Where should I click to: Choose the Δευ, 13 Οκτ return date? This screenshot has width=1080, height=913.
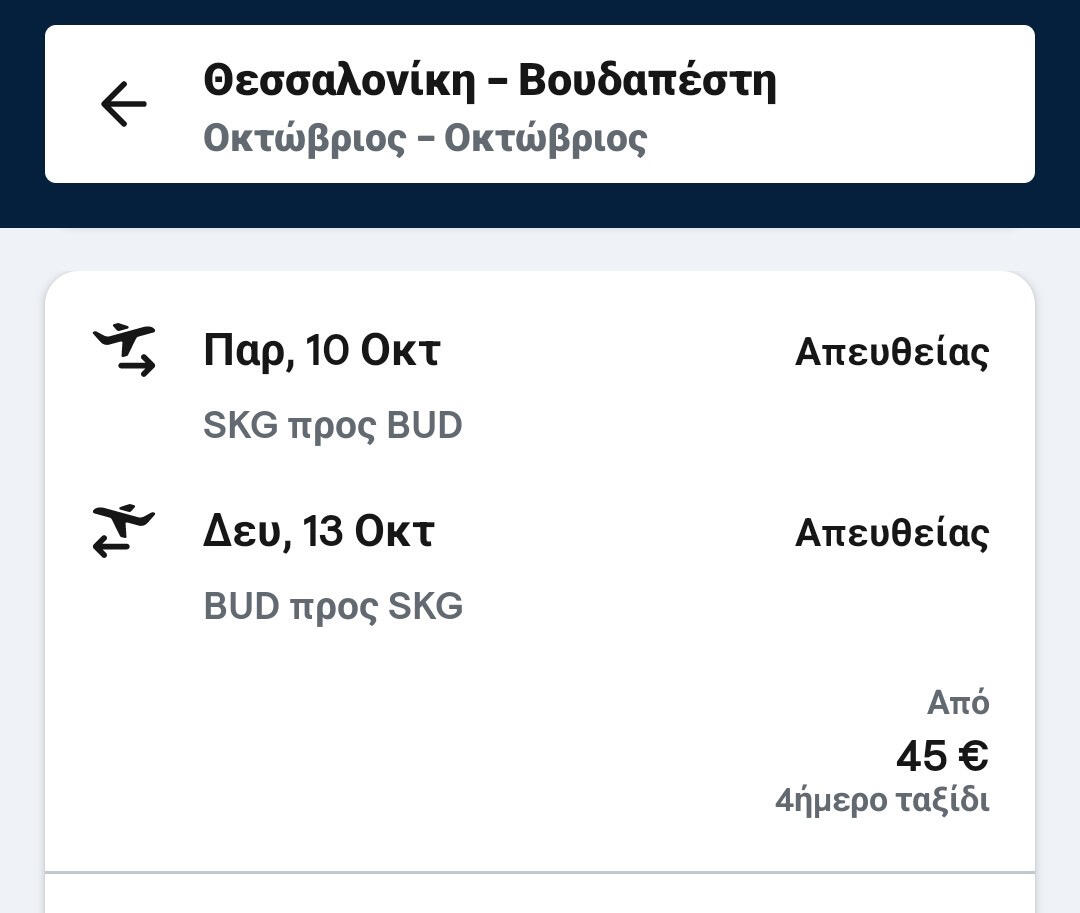click(318, 531)
